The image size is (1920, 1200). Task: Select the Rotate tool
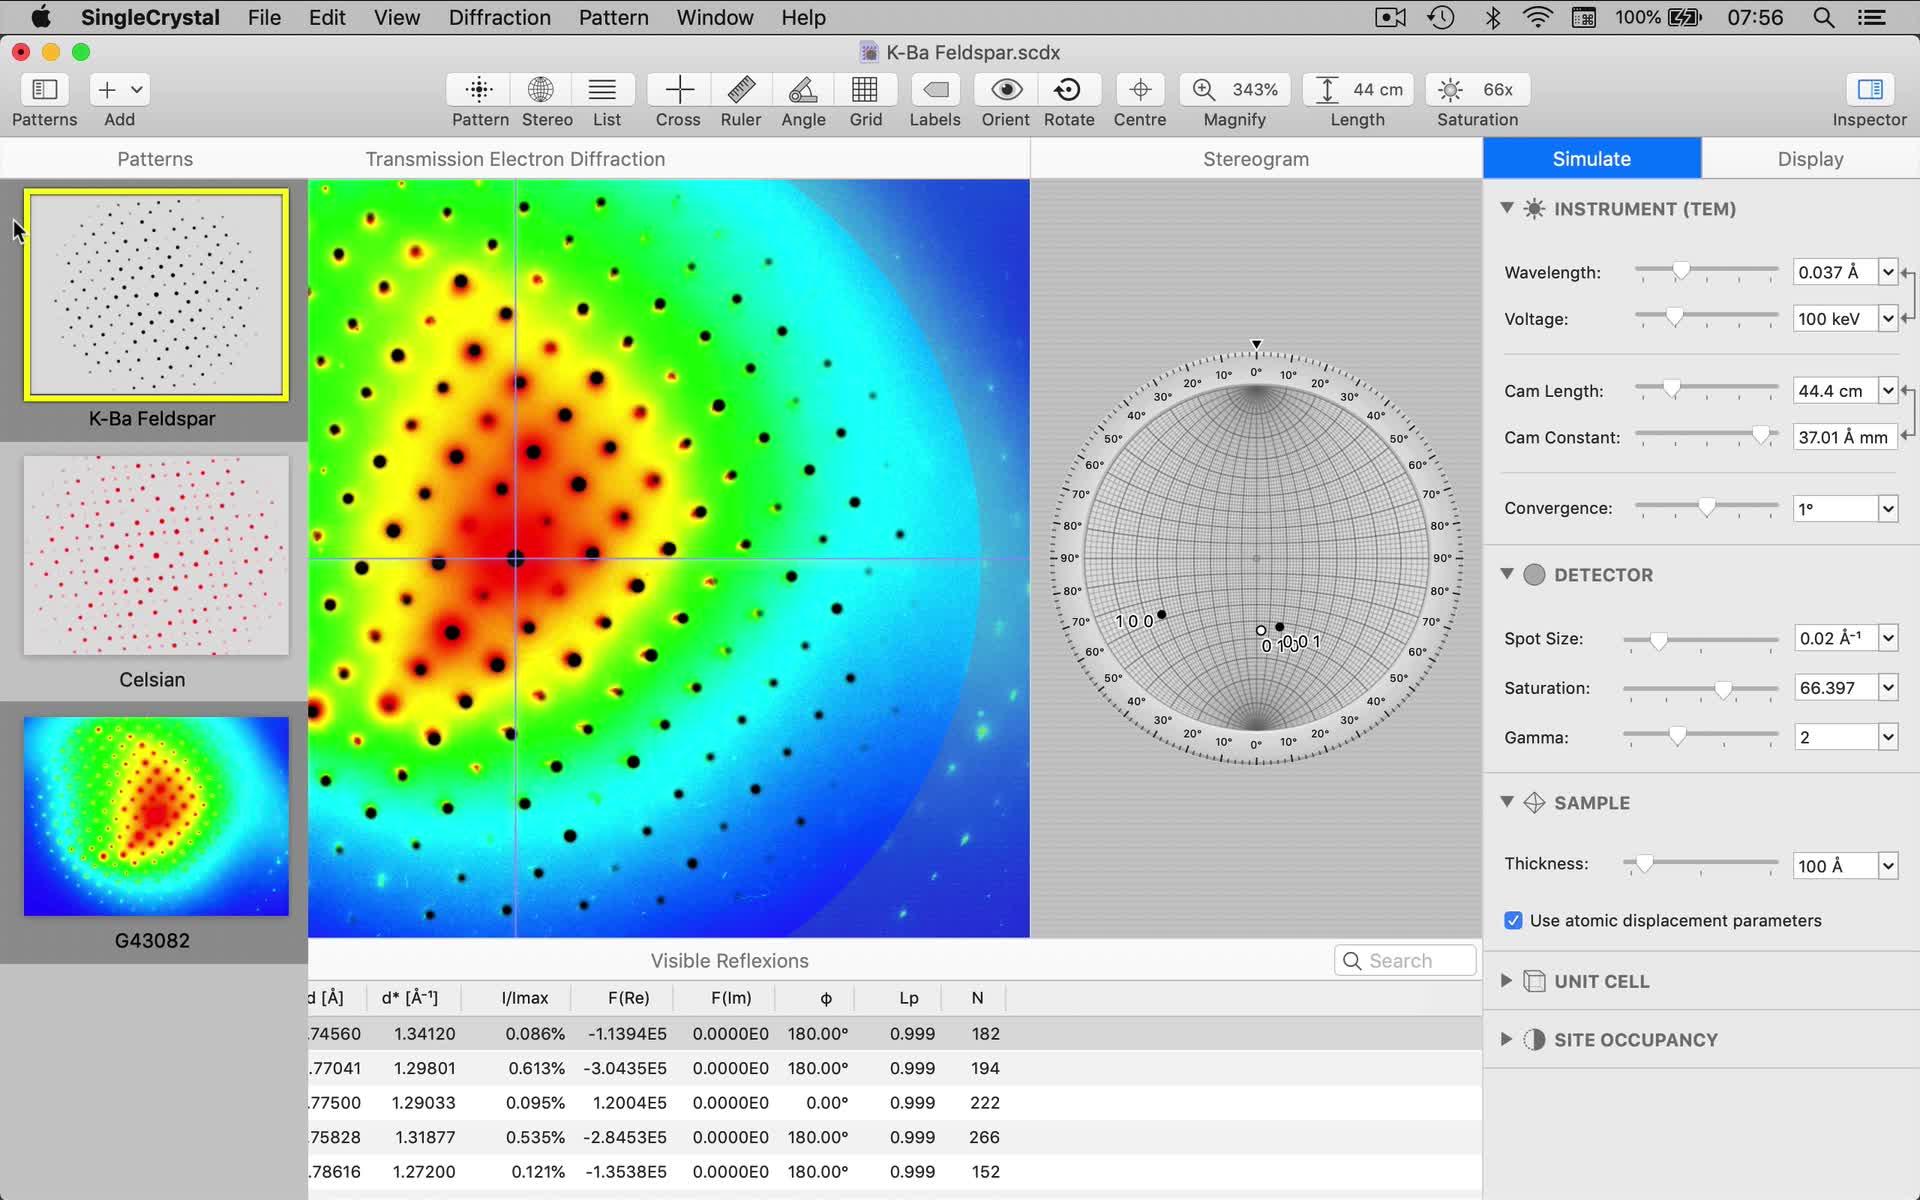[x=1068, y=90]
